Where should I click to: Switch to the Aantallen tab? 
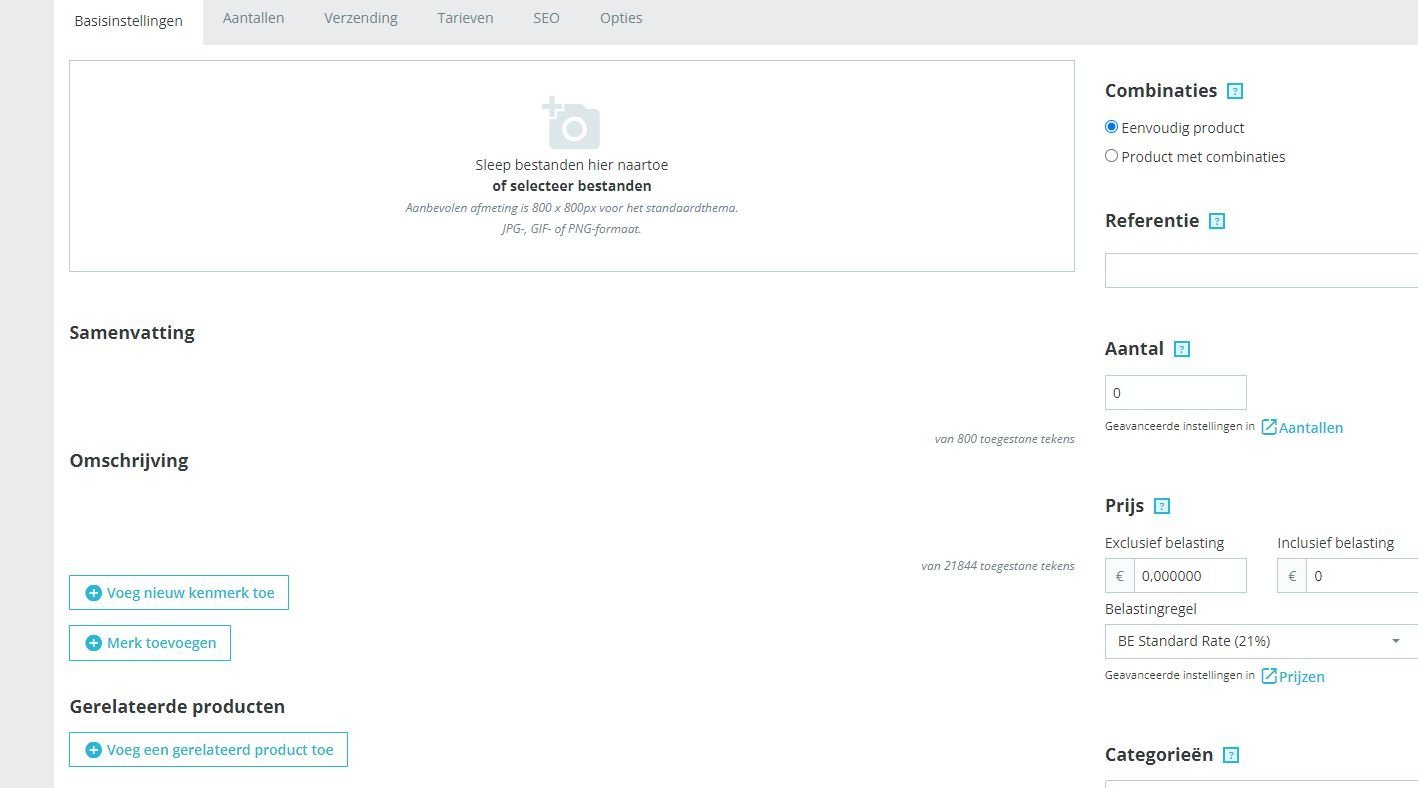[253, 18]
